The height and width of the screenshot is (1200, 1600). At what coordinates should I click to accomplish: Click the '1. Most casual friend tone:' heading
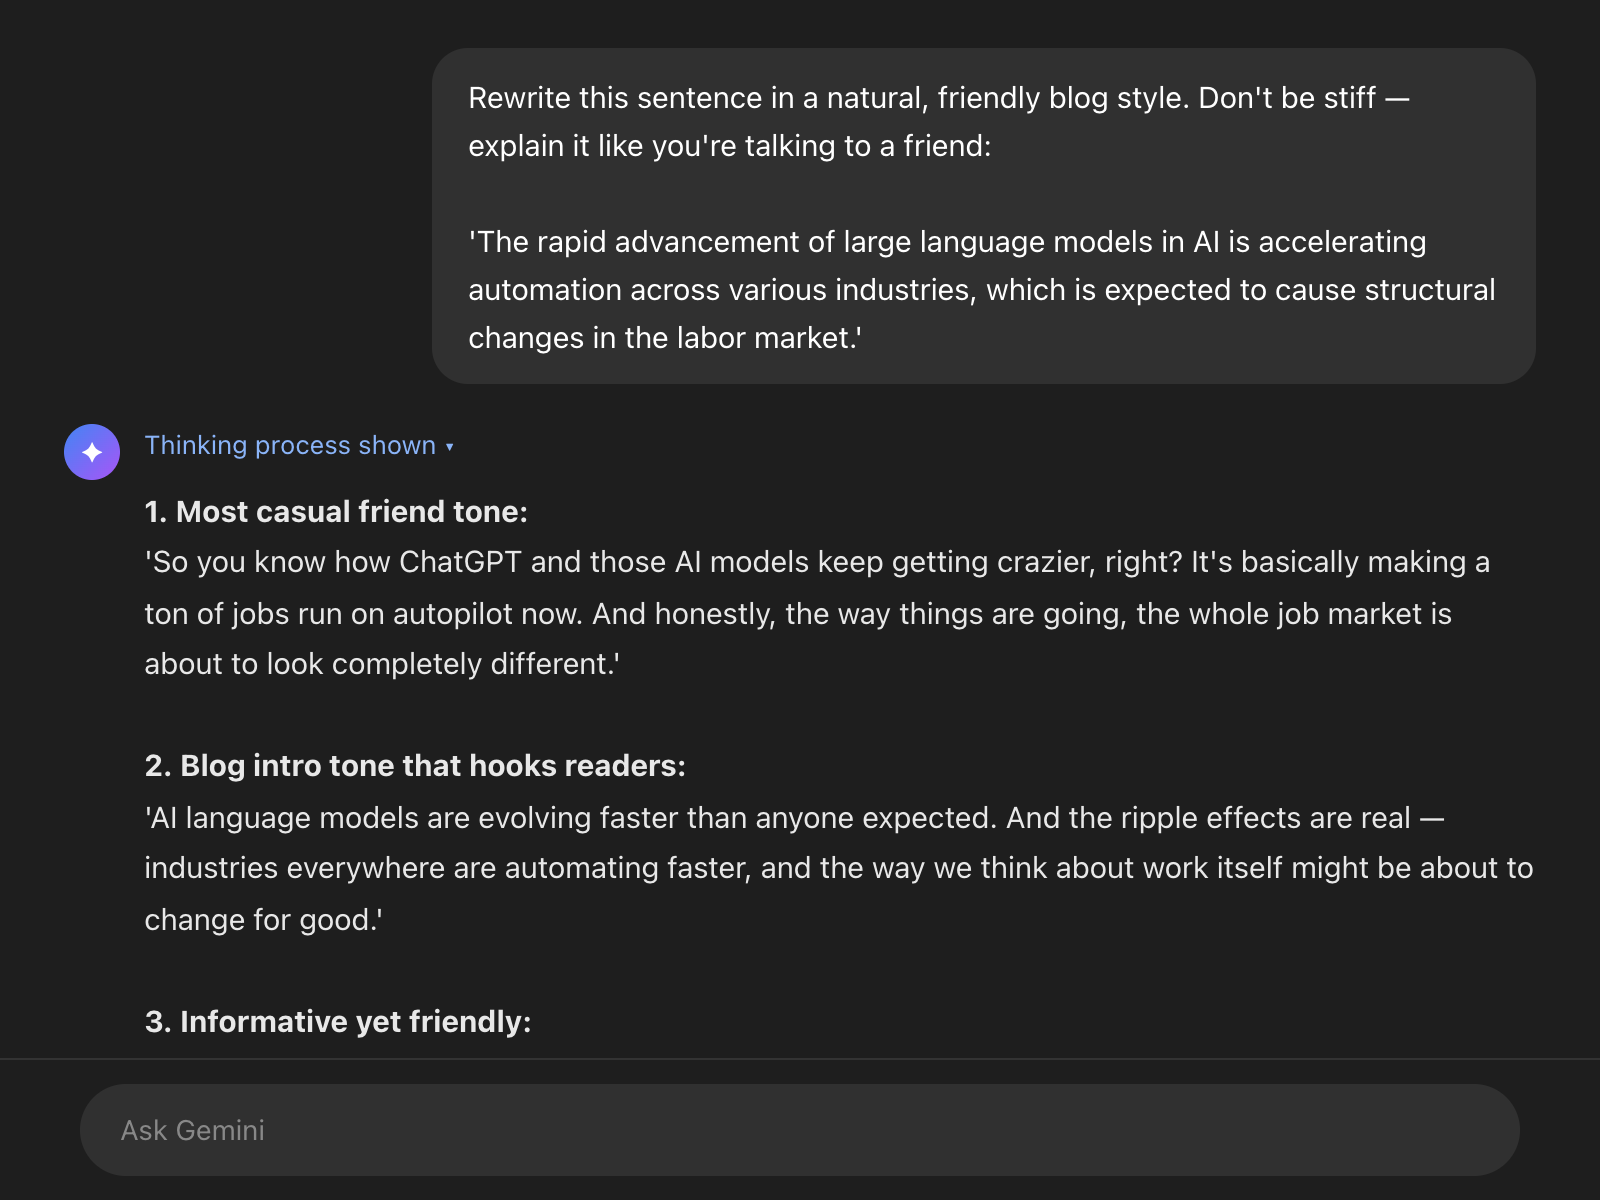click(336, 512)
